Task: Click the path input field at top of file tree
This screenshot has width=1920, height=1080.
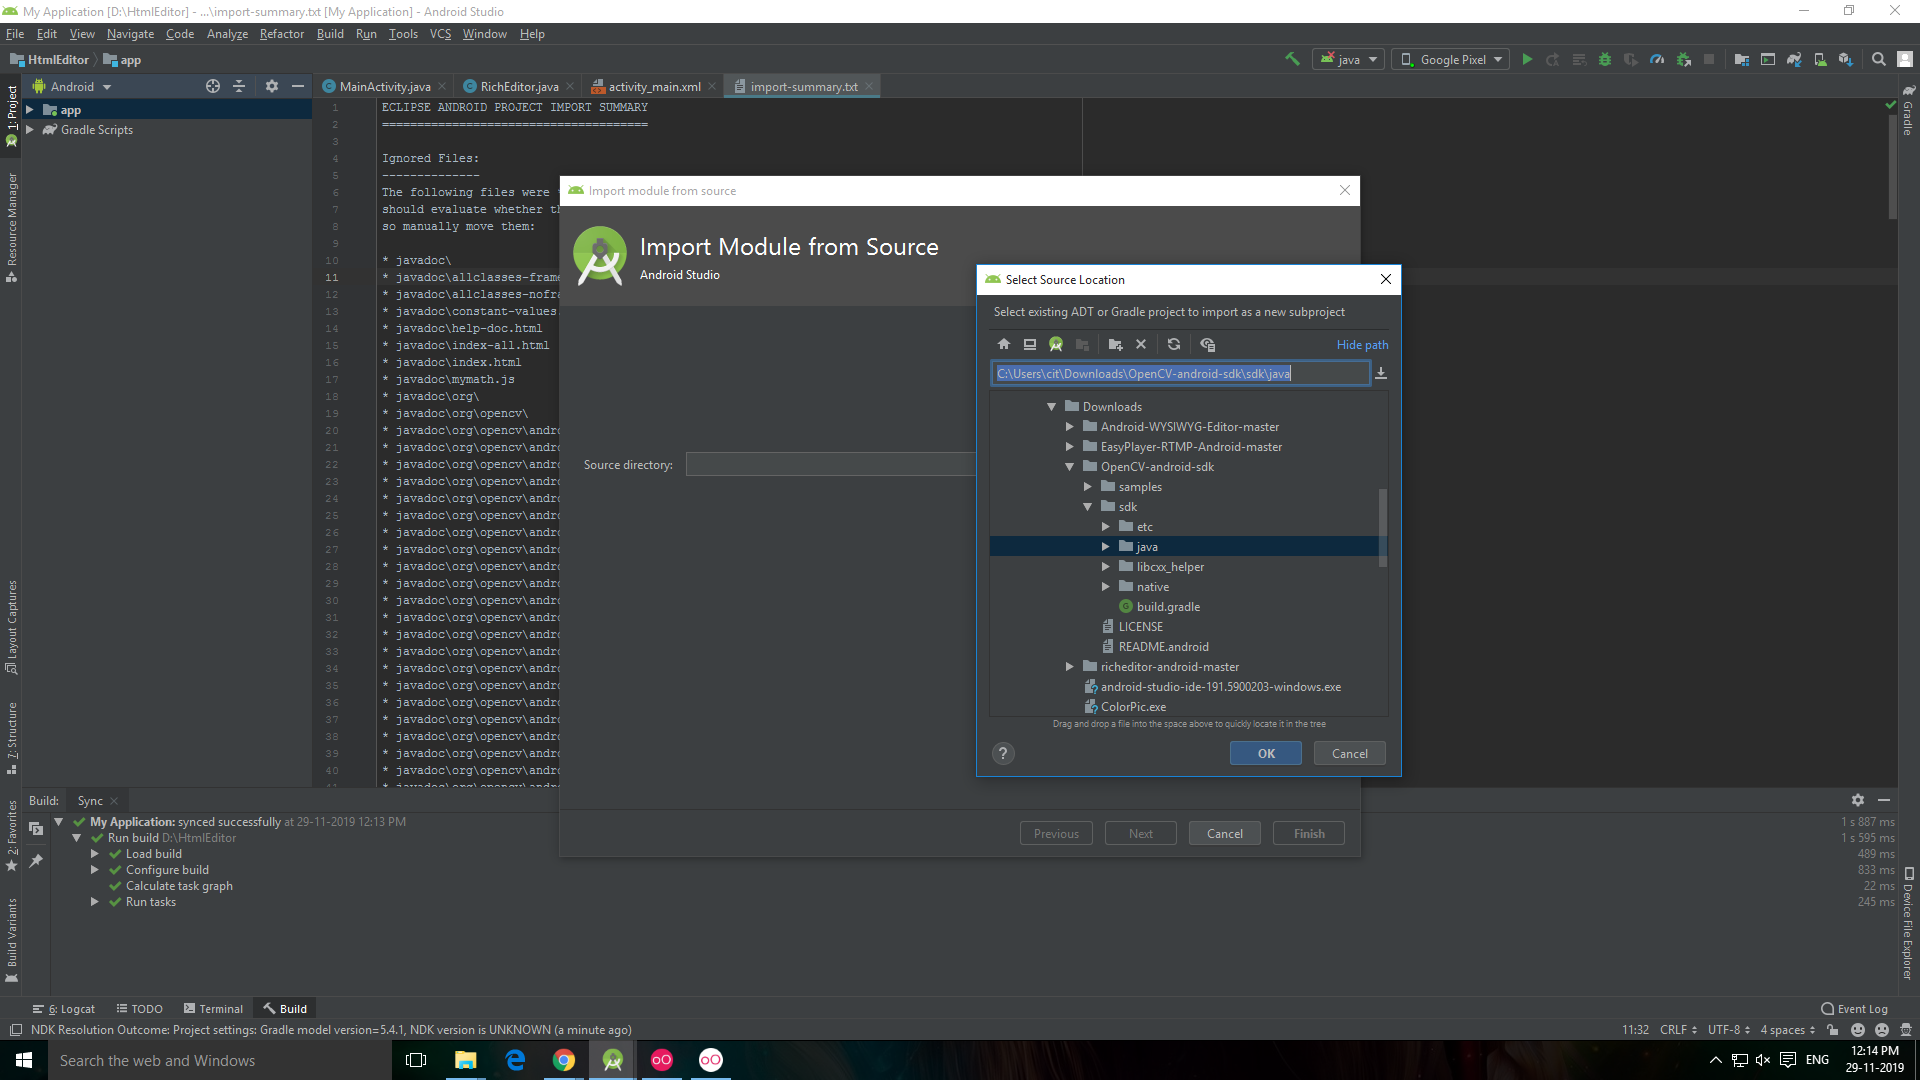Action: click(x=1180, y=373)
